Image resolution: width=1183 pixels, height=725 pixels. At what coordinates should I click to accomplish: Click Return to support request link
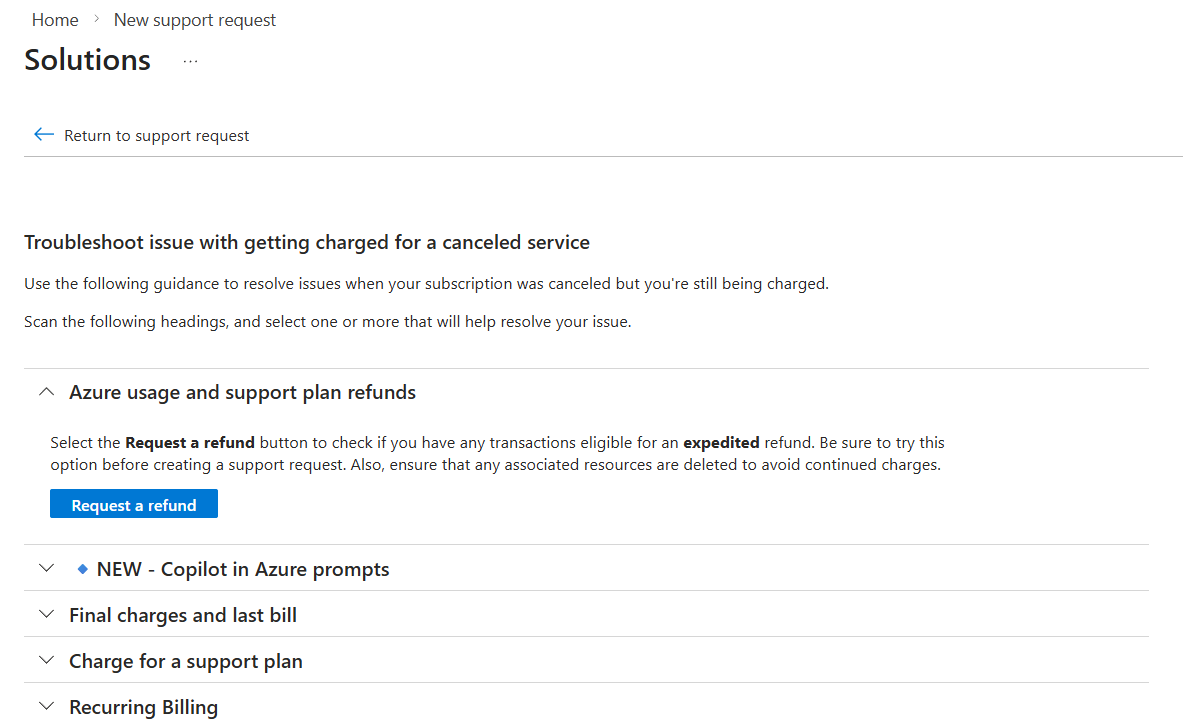(x=157, y=136)
